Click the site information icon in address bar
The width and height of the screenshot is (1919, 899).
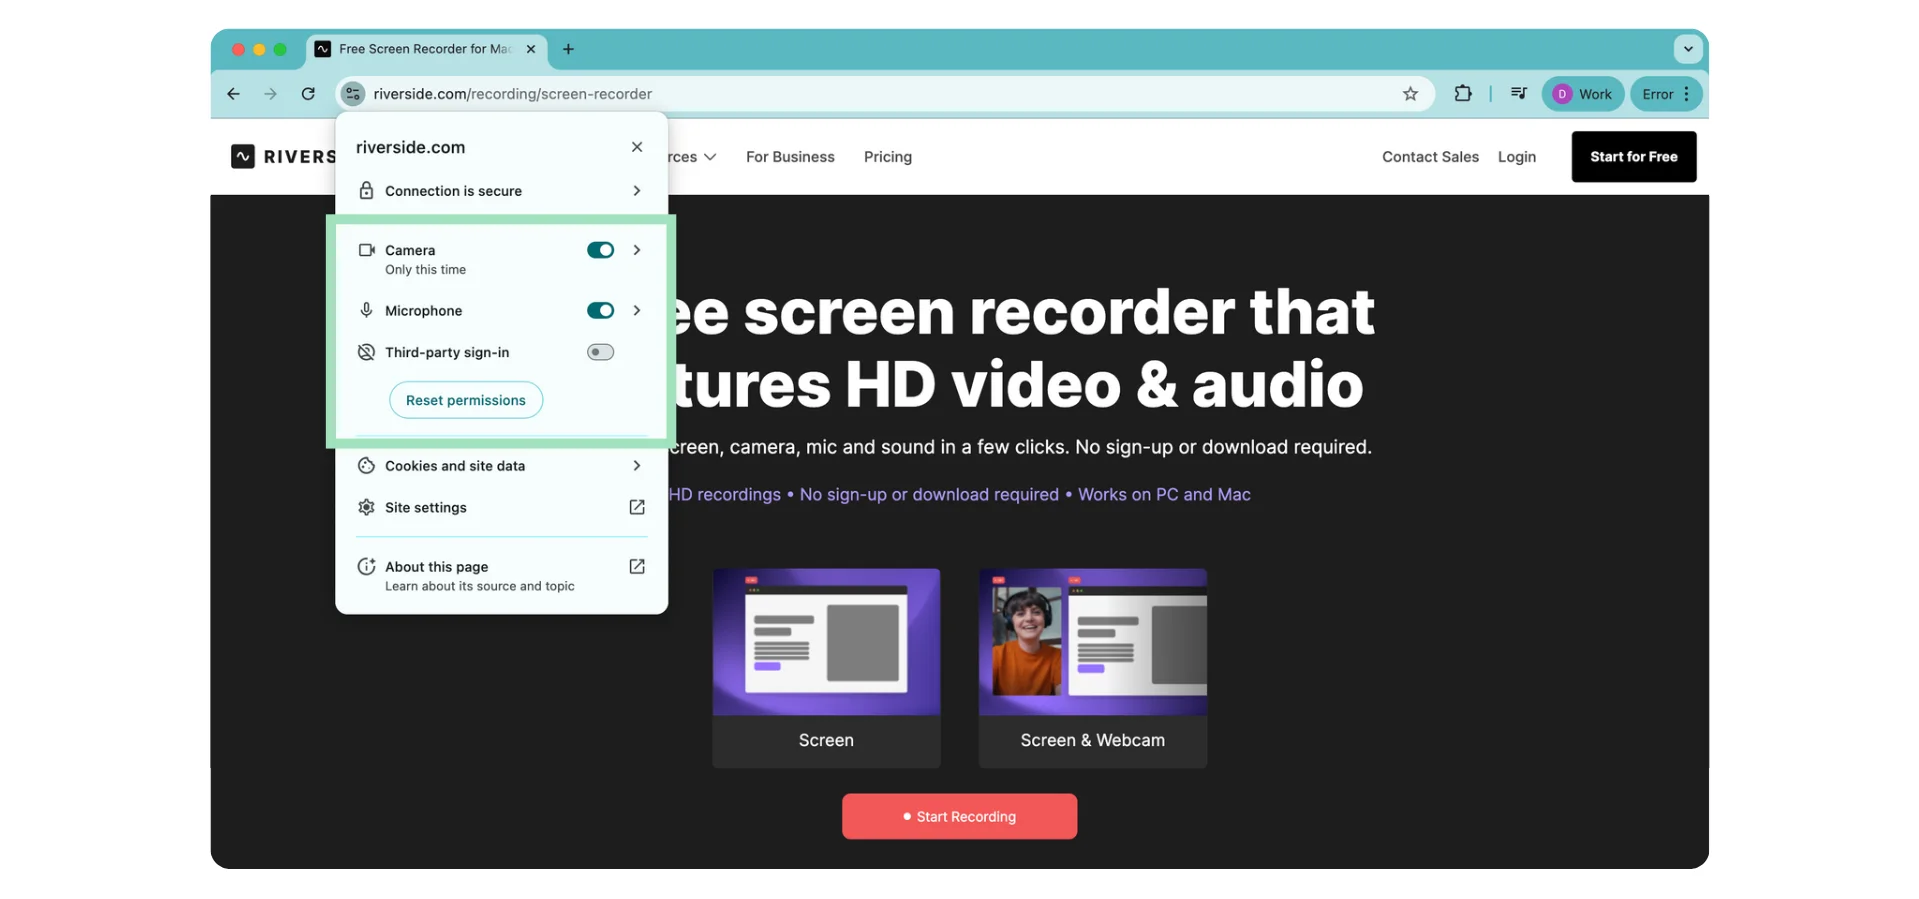[352, 94]
